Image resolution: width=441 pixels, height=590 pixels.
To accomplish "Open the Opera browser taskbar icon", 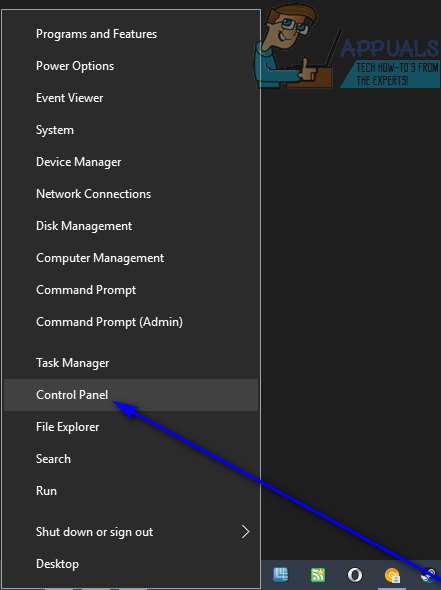I will coord(354,575).
